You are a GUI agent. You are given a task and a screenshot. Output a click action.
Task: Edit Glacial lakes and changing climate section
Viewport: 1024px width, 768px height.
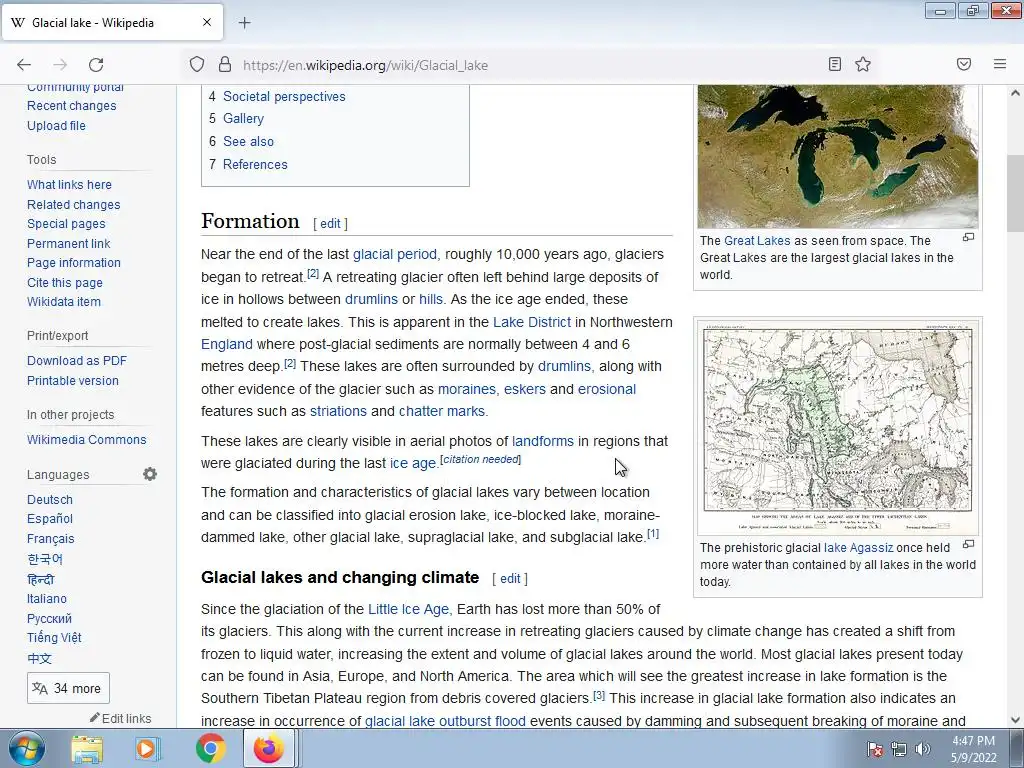[x=510, y=579]
